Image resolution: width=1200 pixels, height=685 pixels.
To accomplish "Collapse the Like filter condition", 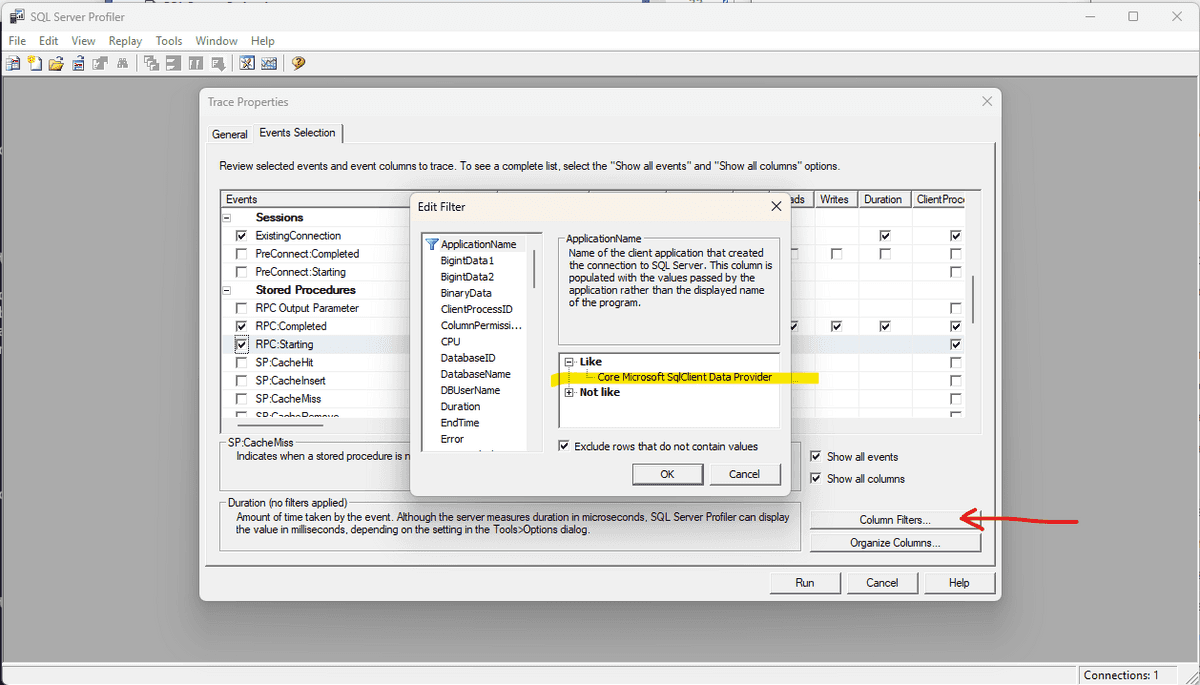I will pyautogui.click(x=571, y=361).
